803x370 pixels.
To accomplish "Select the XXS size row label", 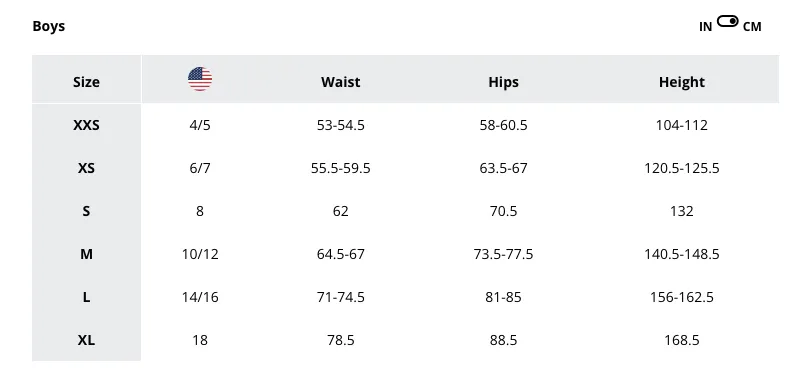I will point(86,125).
